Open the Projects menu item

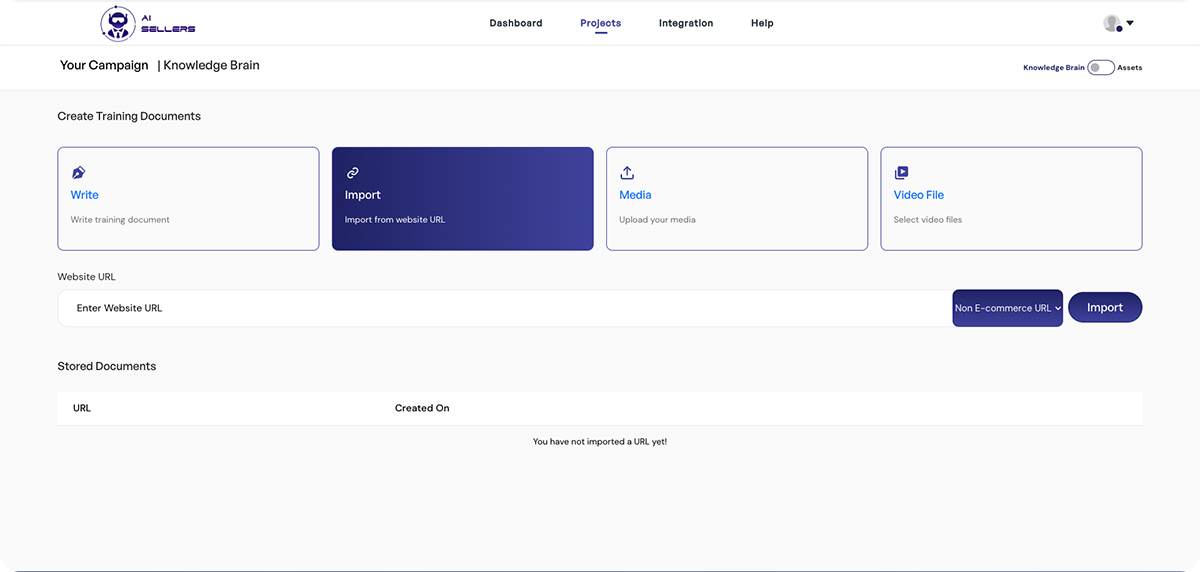[x=600, y=23]
